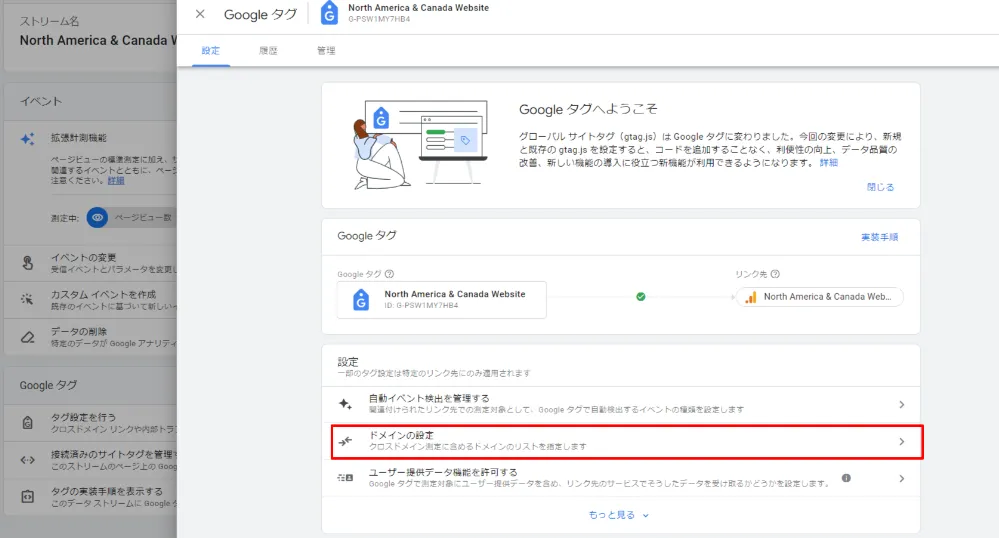This screenshot has height=538, width=999.
Task: Click the user-data icon for ユーザー提供データ機能を許可する
Action: pyautogui.click(x=345, y=477)
